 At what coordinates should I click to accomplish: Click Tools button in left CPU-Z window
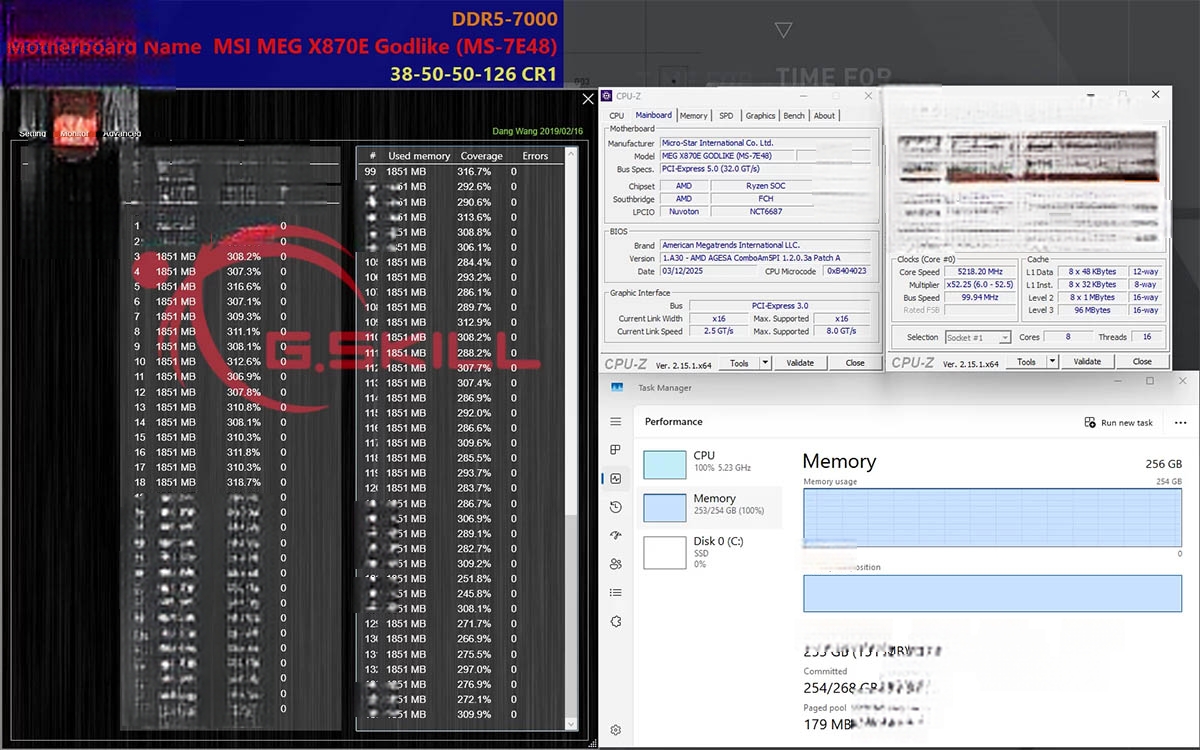coord(739,363)
